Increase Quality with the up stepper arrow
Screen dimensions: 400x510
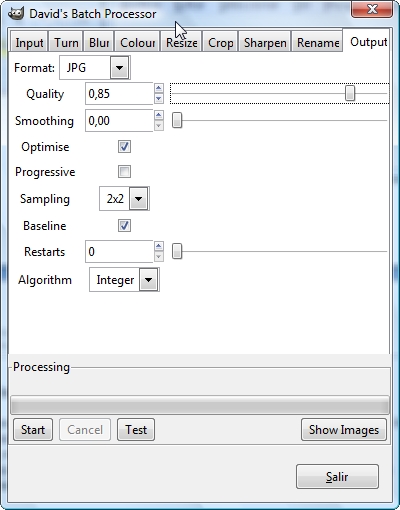click(159, 88)
